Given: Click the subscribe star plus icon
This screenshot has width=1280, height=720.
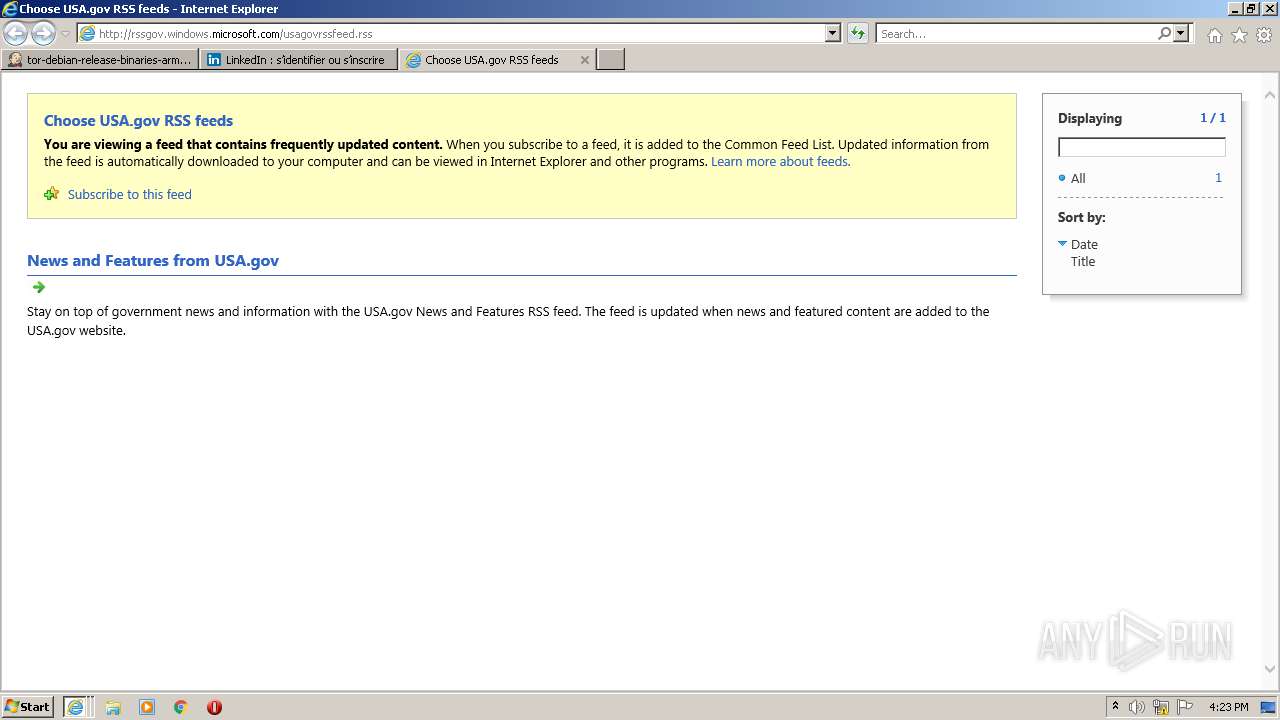Looking at the screenshot, I should pyautogui.click(x=52, y=194).
